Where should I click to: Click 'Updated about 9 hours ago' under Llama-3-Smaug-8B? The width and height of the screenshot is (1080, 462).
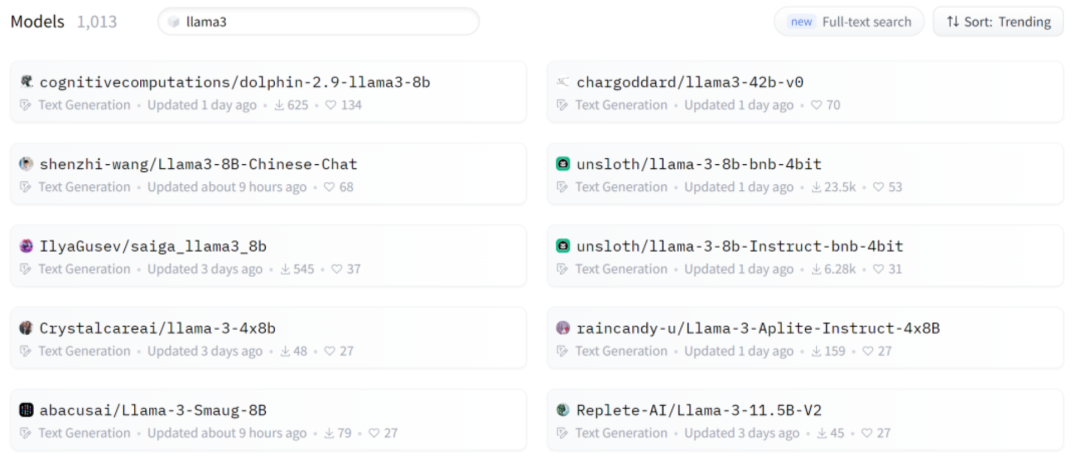227,433
